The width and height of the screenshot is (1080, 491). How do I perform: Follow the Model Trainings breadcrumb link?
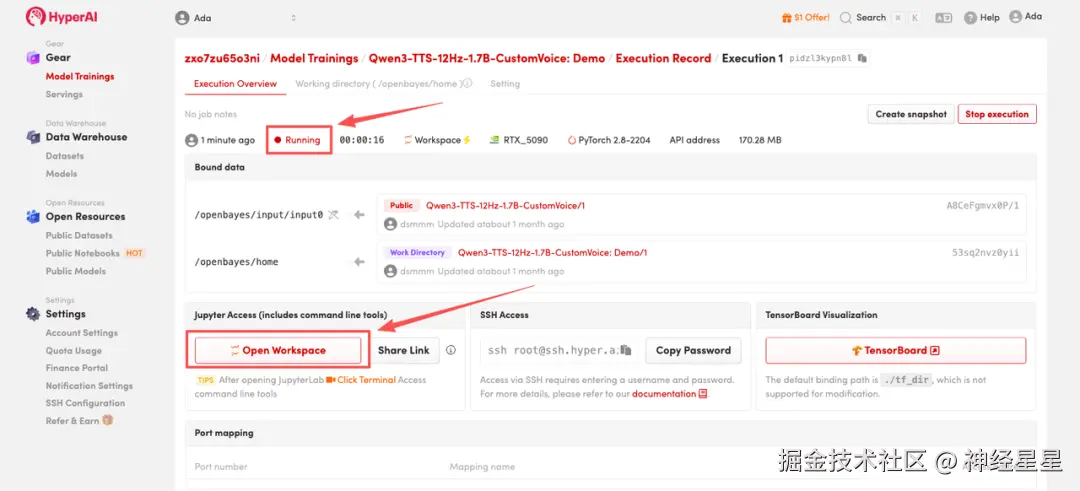click(314, 59)
